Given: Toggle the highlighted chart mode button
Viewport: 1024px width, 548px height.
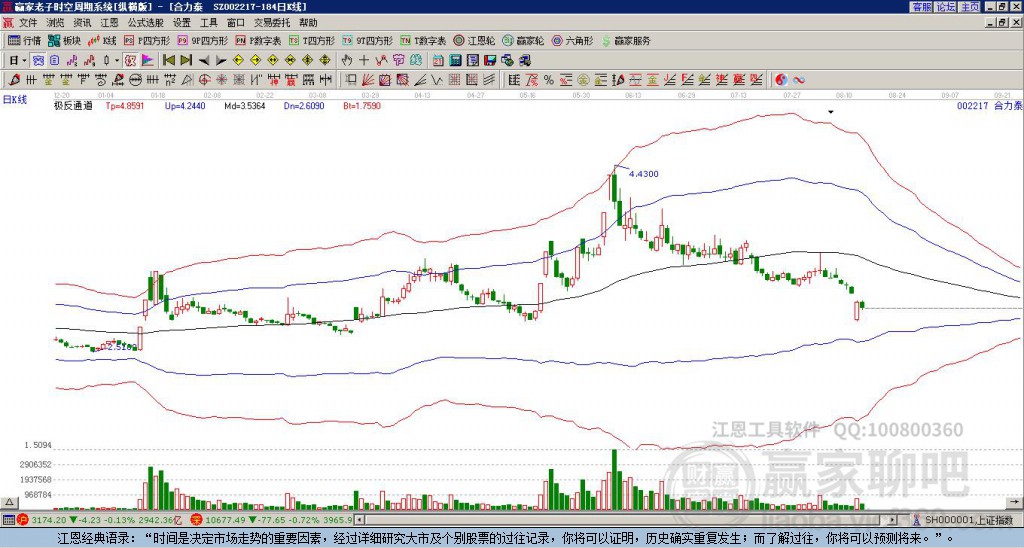Looking at the screenshot, I should [x=39, y=61].
